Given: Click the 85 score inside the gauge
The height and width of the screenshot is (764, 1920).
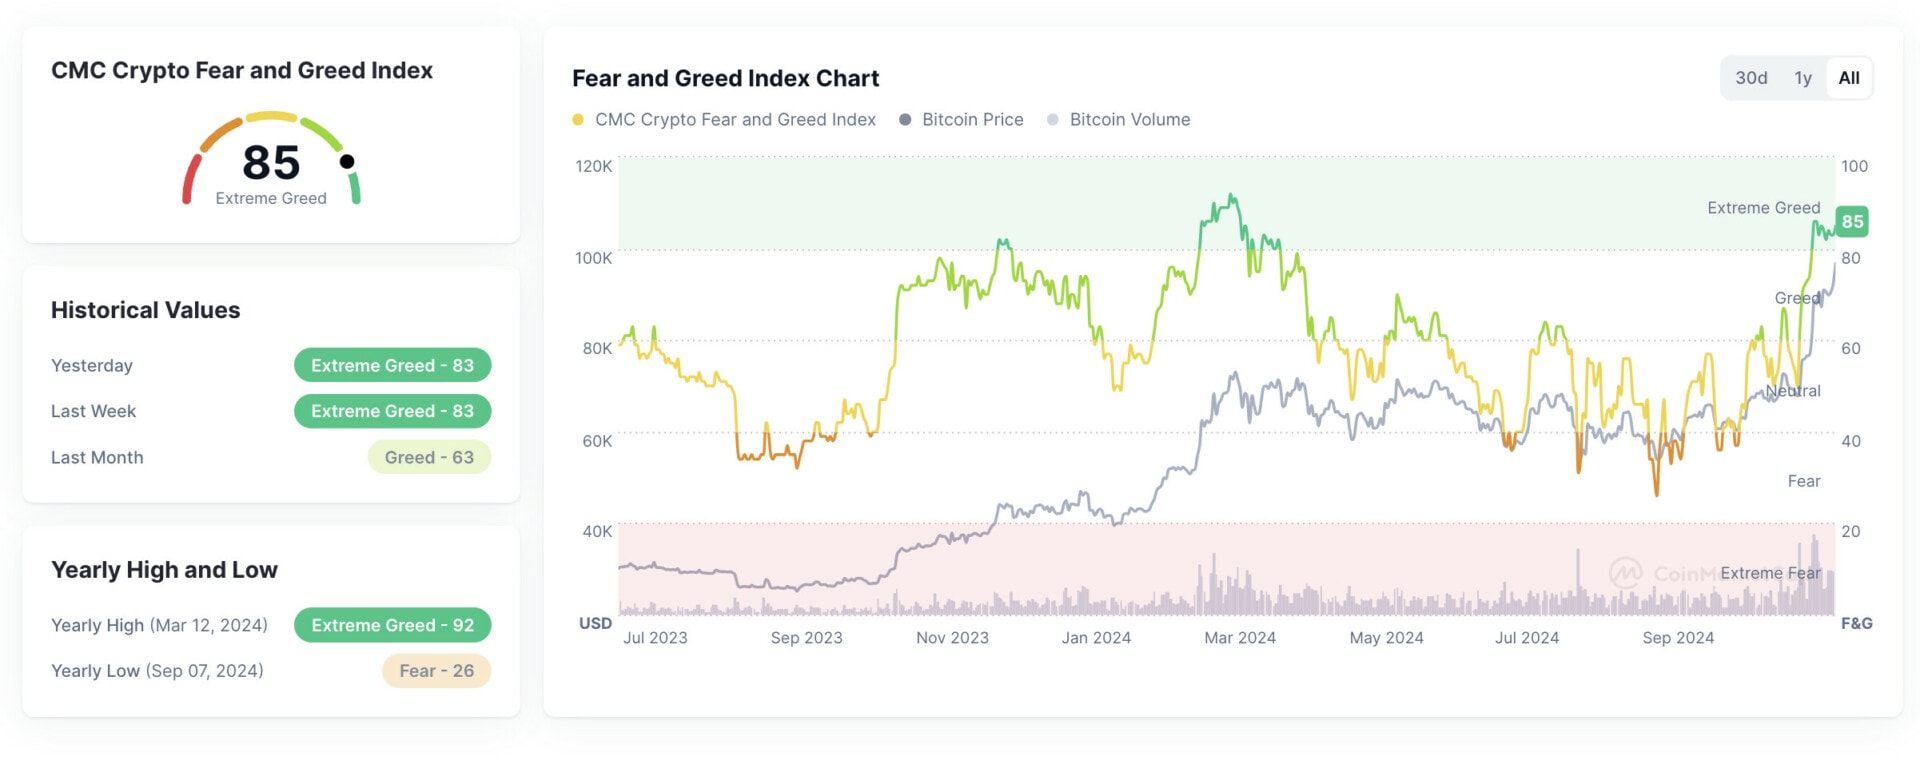Looking at the screenshot, I should 270,161.
